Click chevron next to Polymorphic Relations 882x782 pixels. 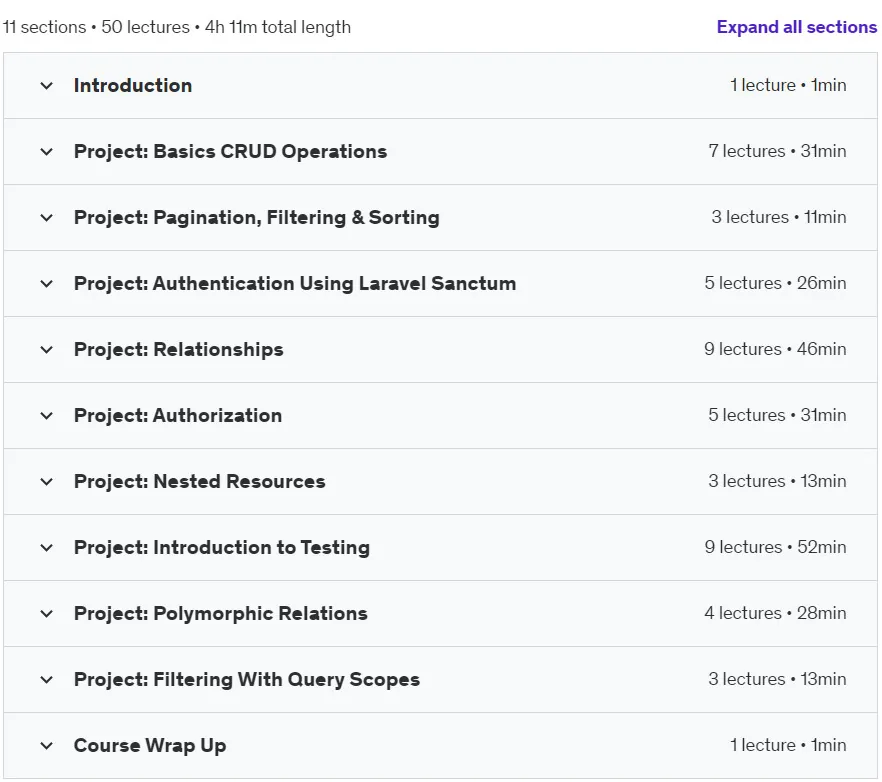tap(47, 614)
